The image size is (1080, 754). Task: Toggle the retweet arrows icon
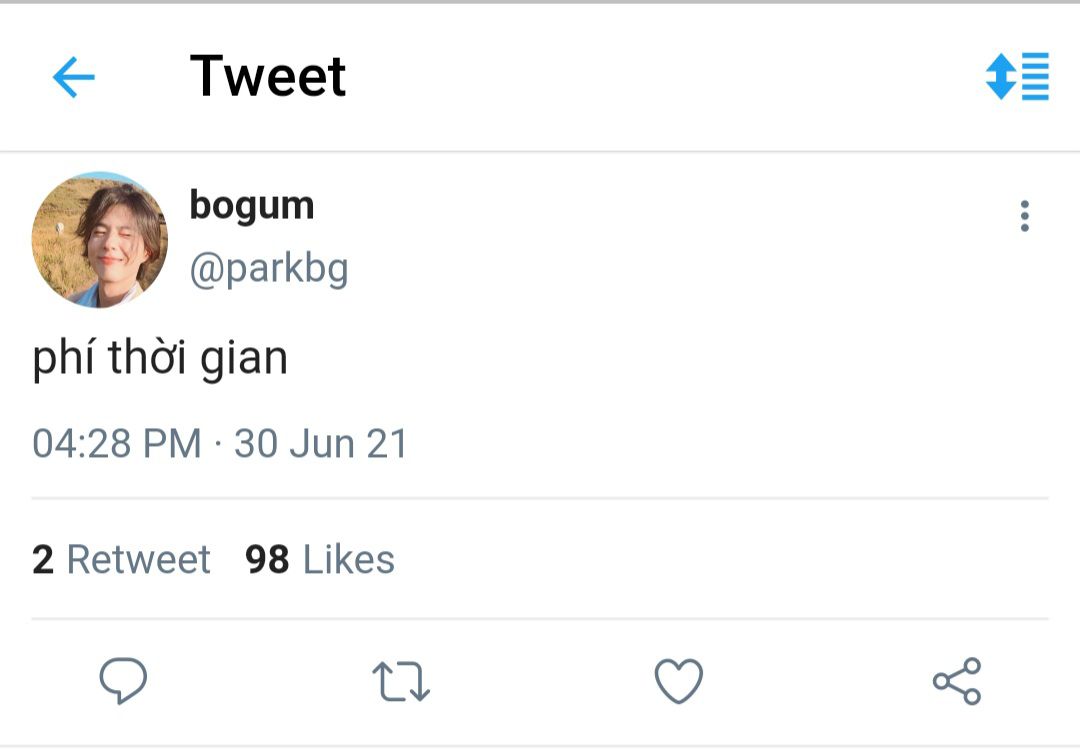tap(401, 681)
